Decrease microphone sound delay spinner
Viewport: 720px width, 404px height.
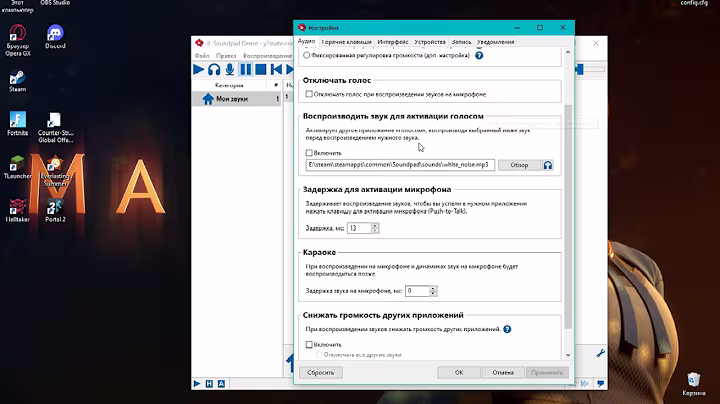pos(433,293)
